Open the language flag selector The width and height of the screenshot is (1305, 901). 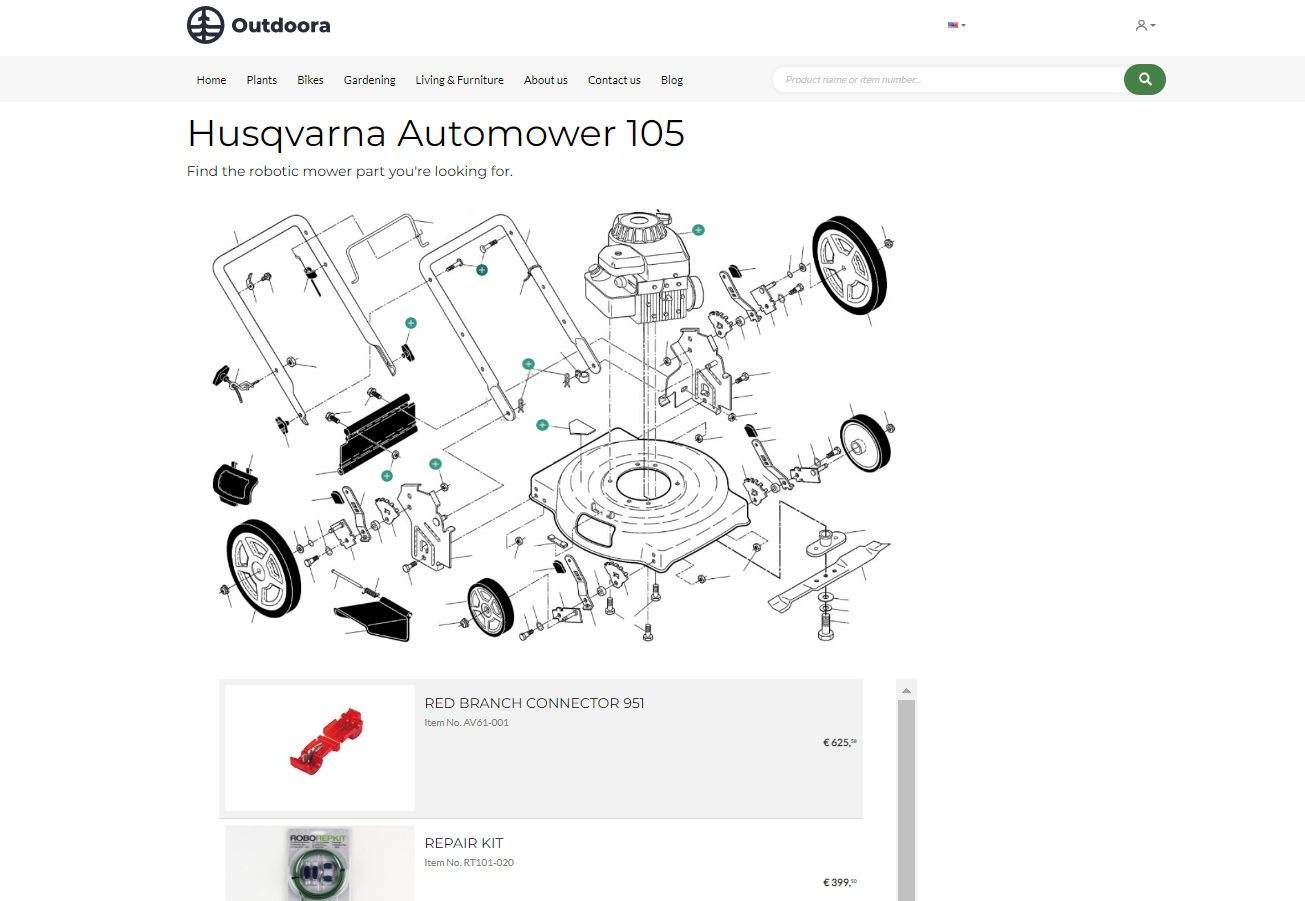(957, 25)
